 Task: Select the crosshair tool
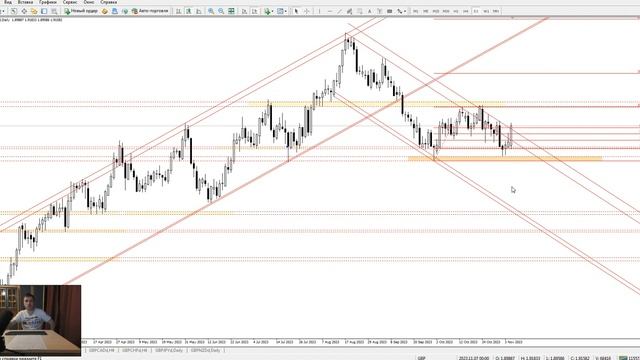[307, 11]
